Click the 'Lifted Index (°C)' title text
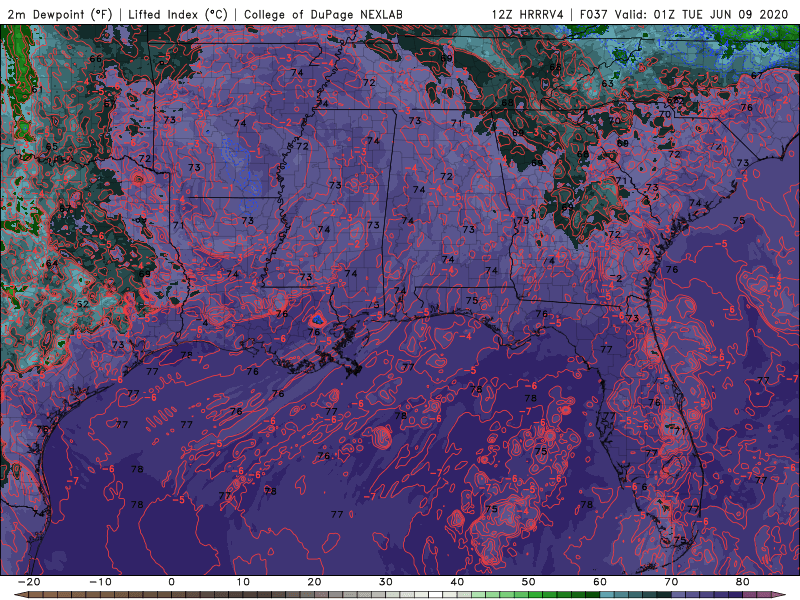The width and height of the screenshot is (800, 600). click(178, 14)
